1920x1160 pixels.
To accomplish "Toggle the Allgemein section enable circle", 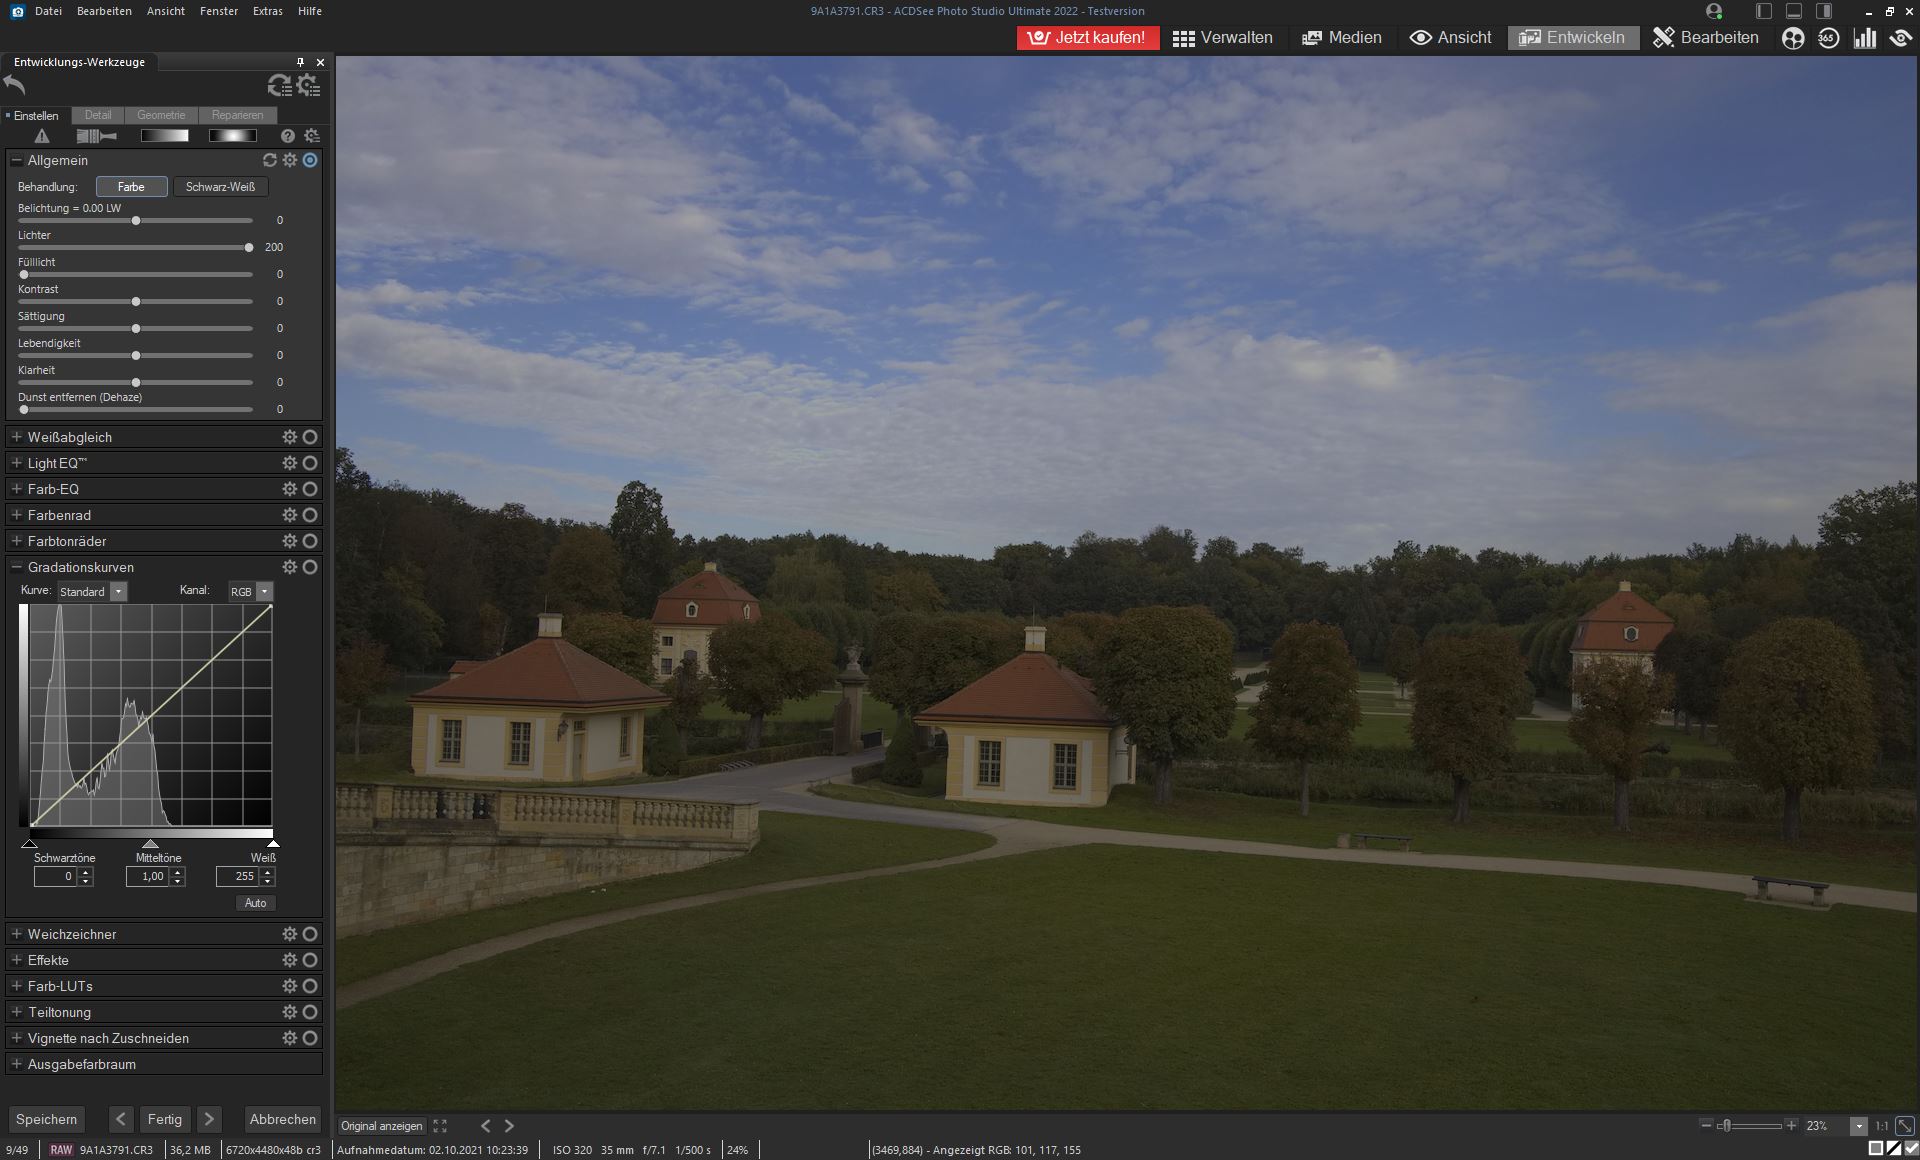I will point(310,160).
